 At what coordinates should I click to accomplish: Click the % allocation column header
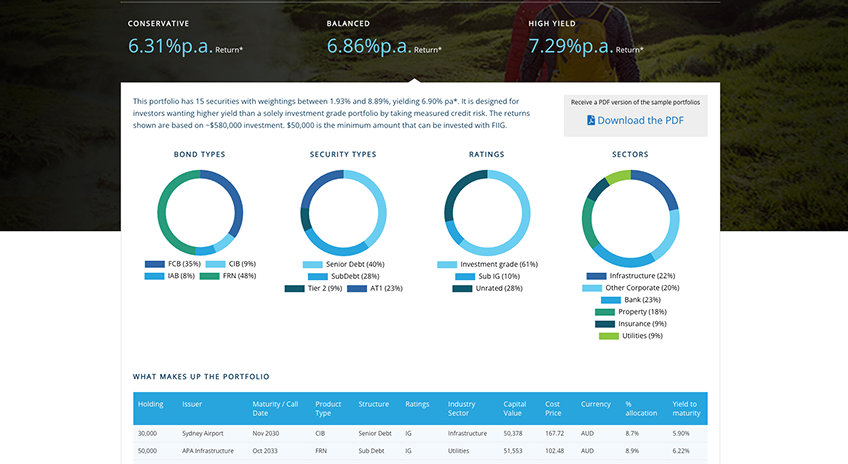pos(641,408)
